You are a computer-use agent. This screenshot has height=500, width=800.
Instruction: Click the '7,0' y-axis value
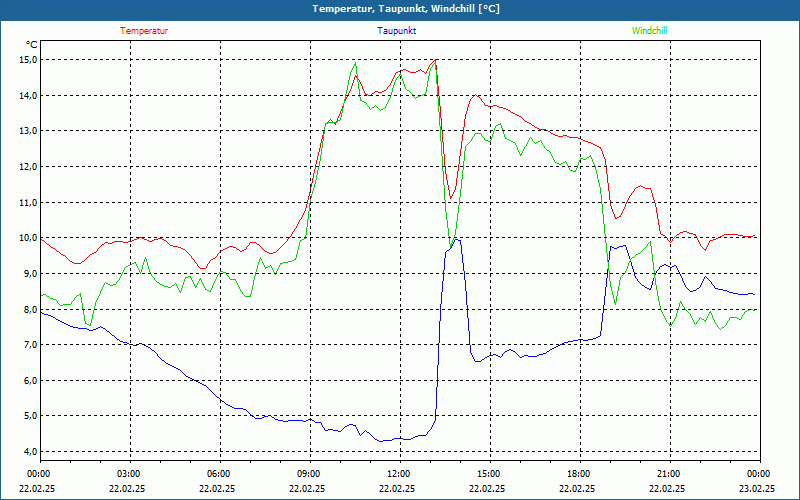(x=31, y=345)
